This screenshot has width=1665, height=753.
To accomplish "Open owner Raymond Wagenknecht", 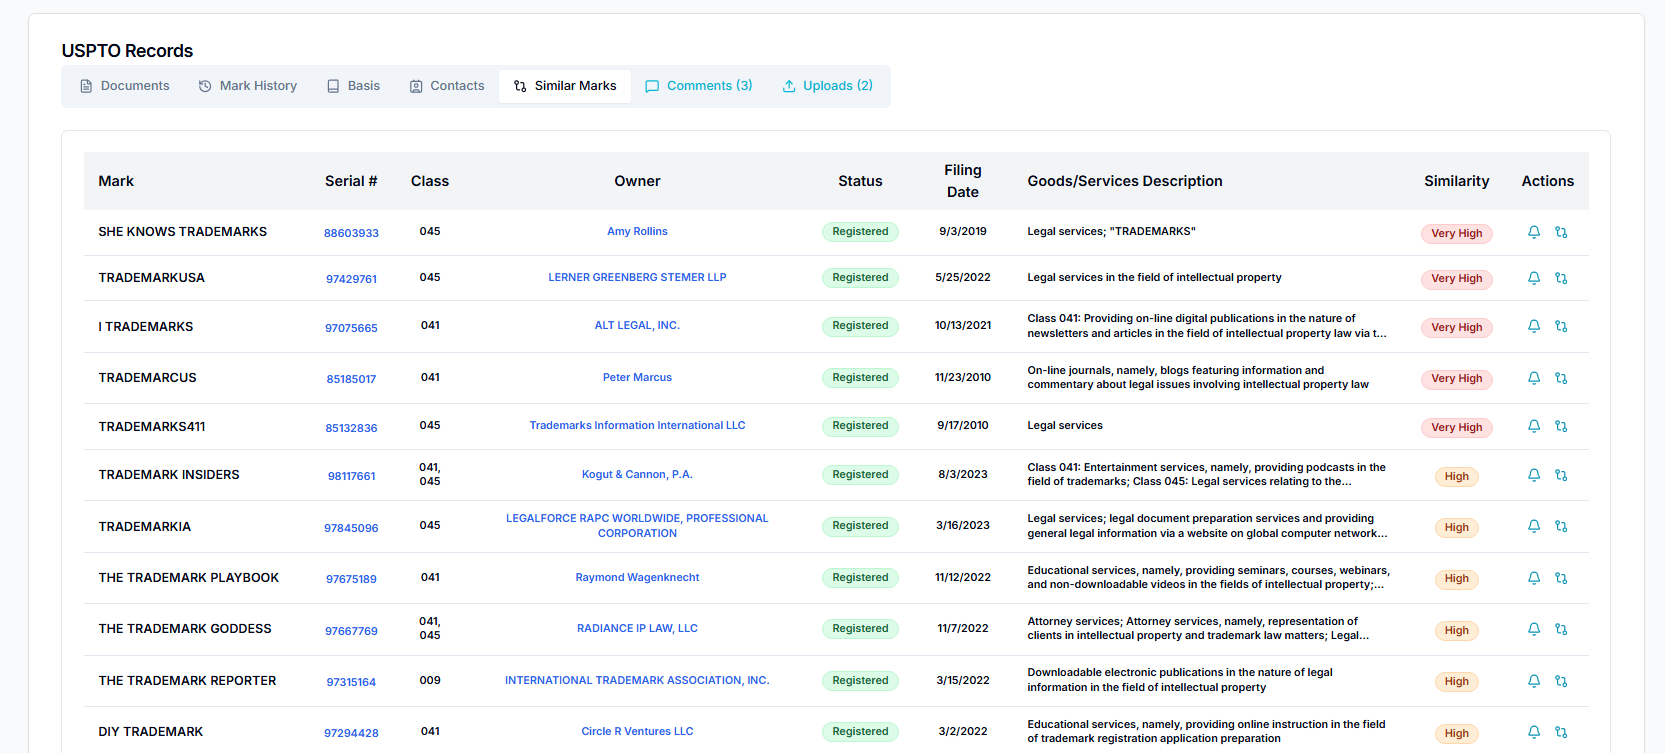I will point(637,577).
